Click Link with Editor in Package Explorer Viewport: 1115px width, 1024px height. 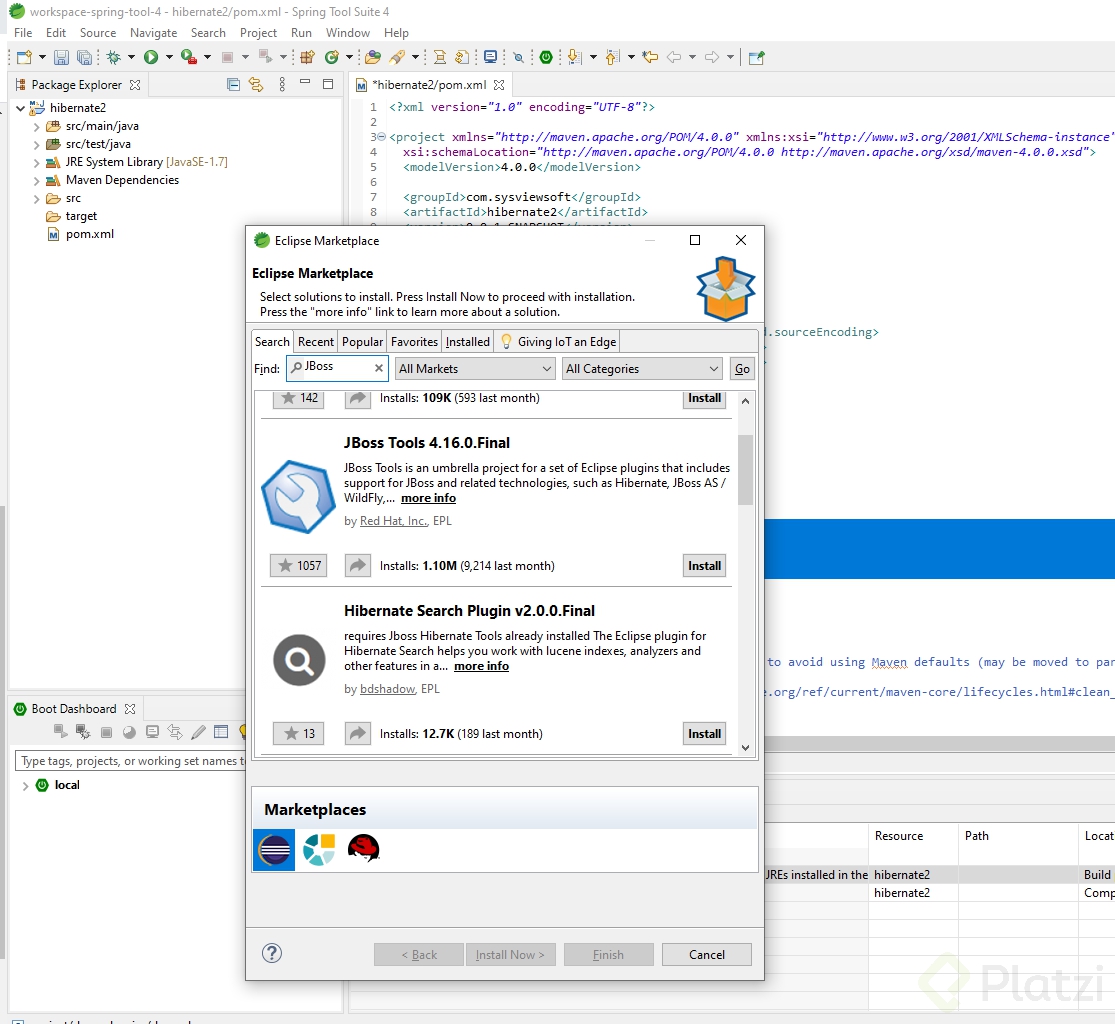pyautogui.click(x=256, y=85)
